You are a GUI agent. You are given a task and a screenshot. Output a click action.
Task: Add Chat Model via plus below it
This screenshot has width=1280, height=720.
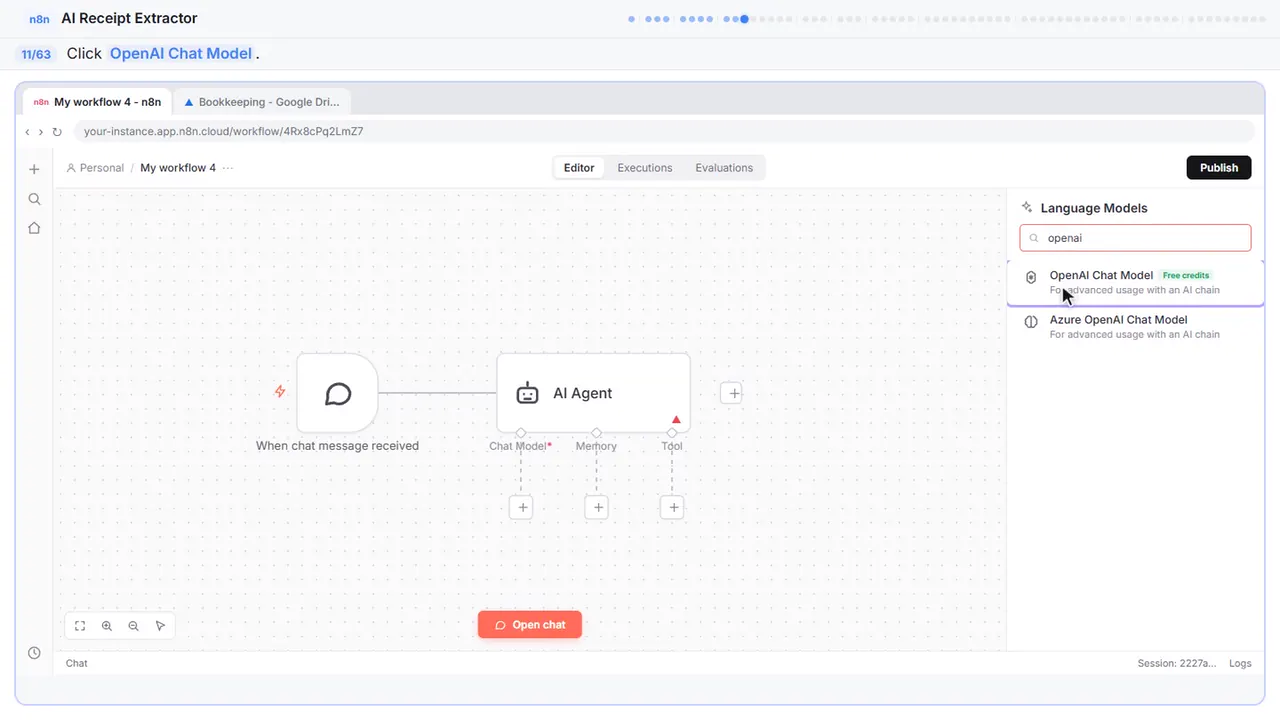click(521, 508)
